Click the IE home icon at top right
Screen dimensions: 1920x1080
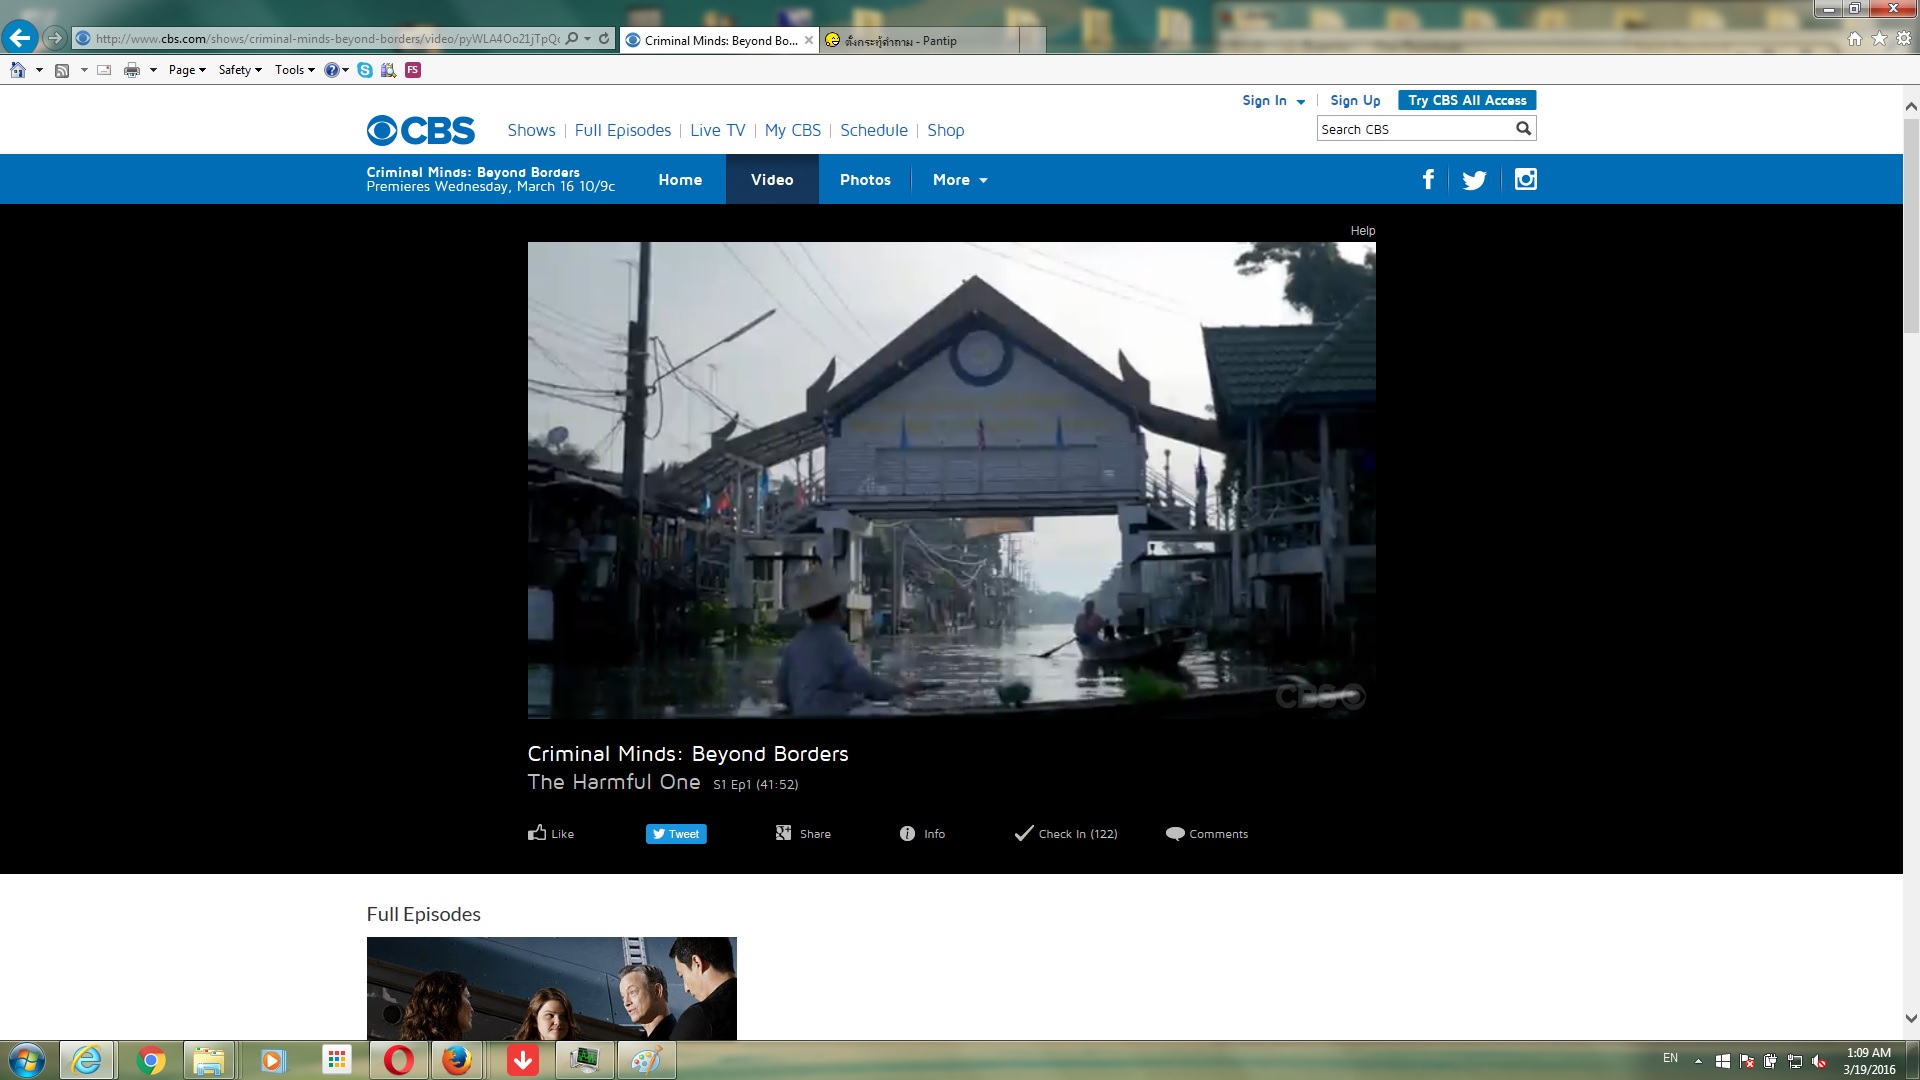tap(1855, 39)
